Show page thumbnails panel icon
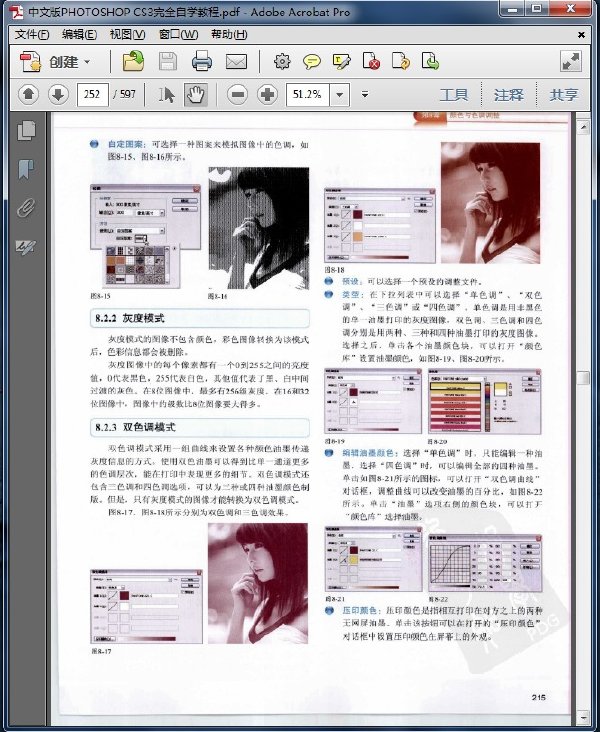This screenshot has width=600, height=732. pos(27,131)
